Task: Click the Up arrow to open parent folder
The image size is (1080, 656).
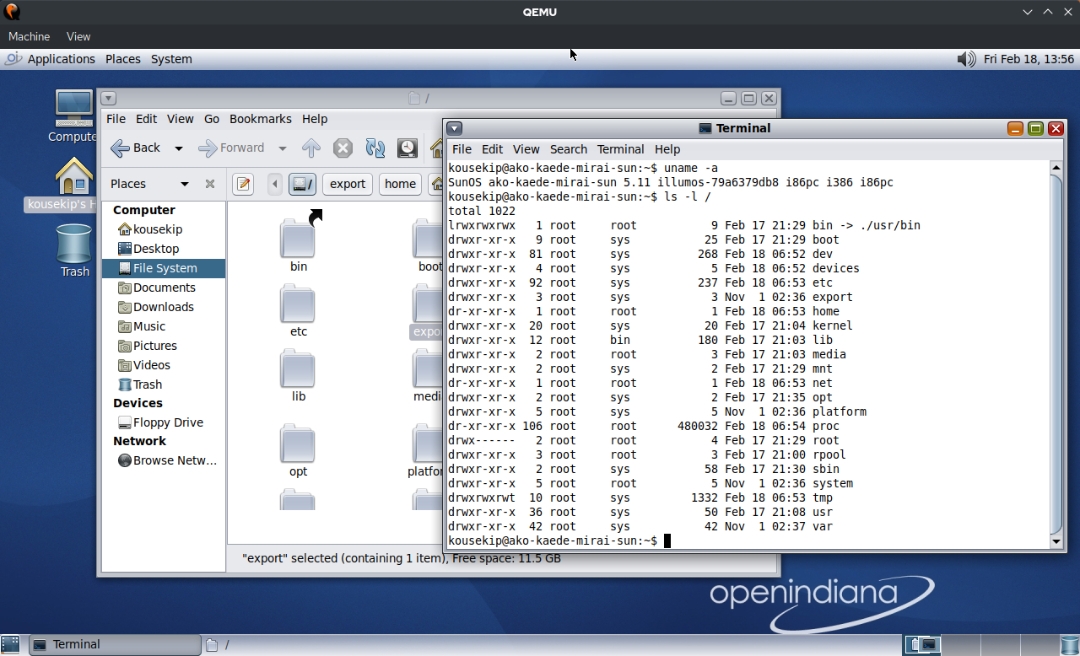Action: pos(311,148)
